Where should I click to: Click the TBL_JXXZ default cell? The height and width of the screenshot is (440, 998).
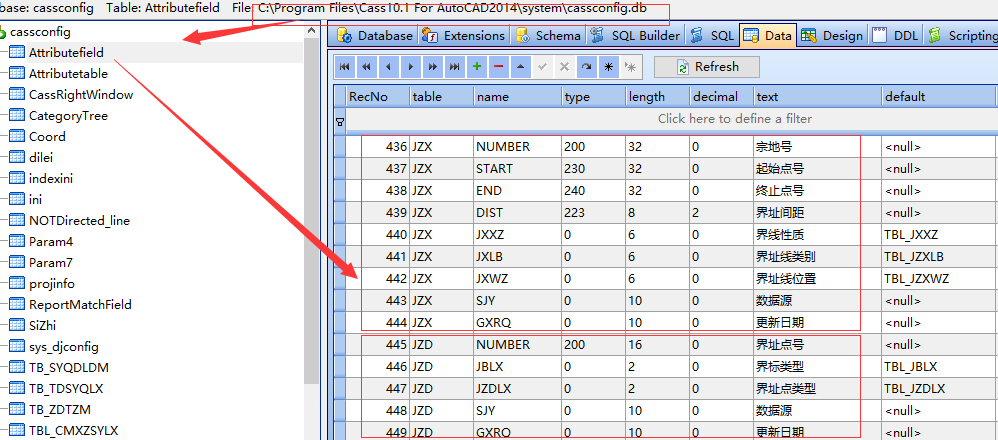[x=938, y=234]
